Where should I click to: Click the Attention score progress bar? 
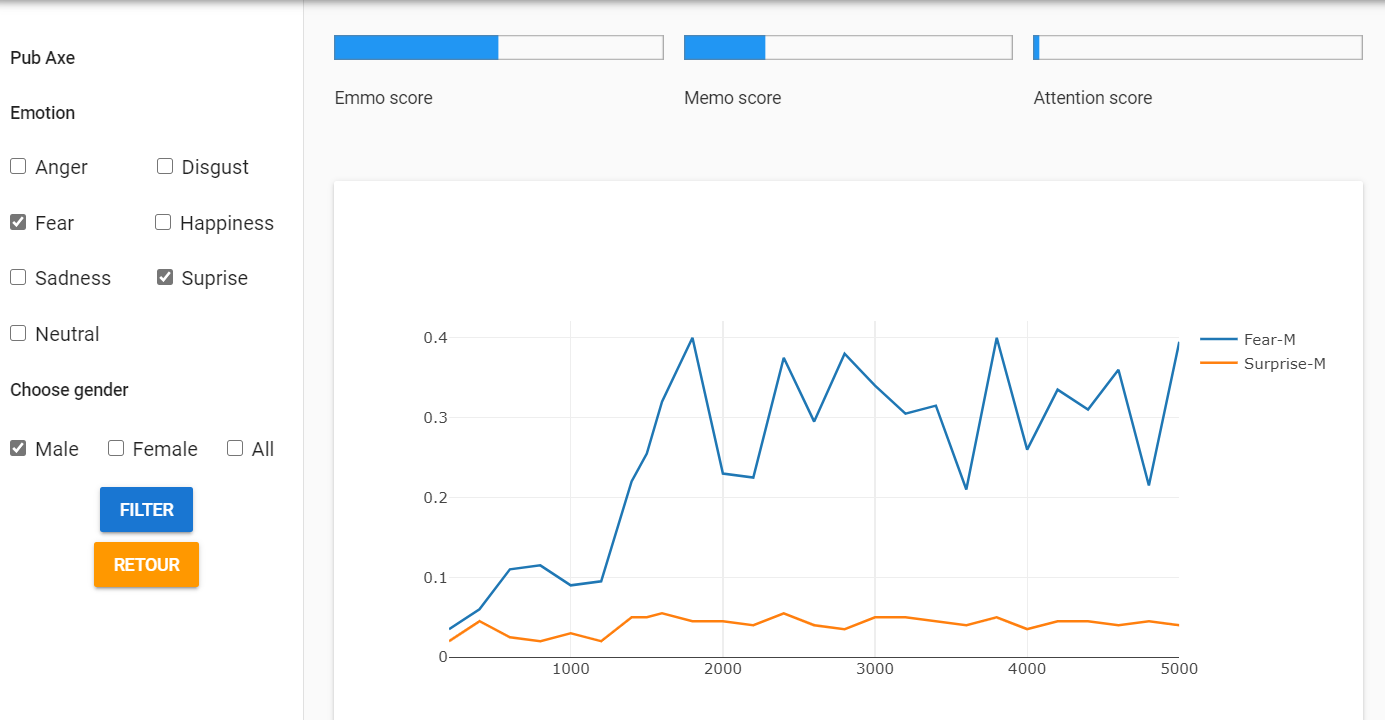coord(1197,48)
